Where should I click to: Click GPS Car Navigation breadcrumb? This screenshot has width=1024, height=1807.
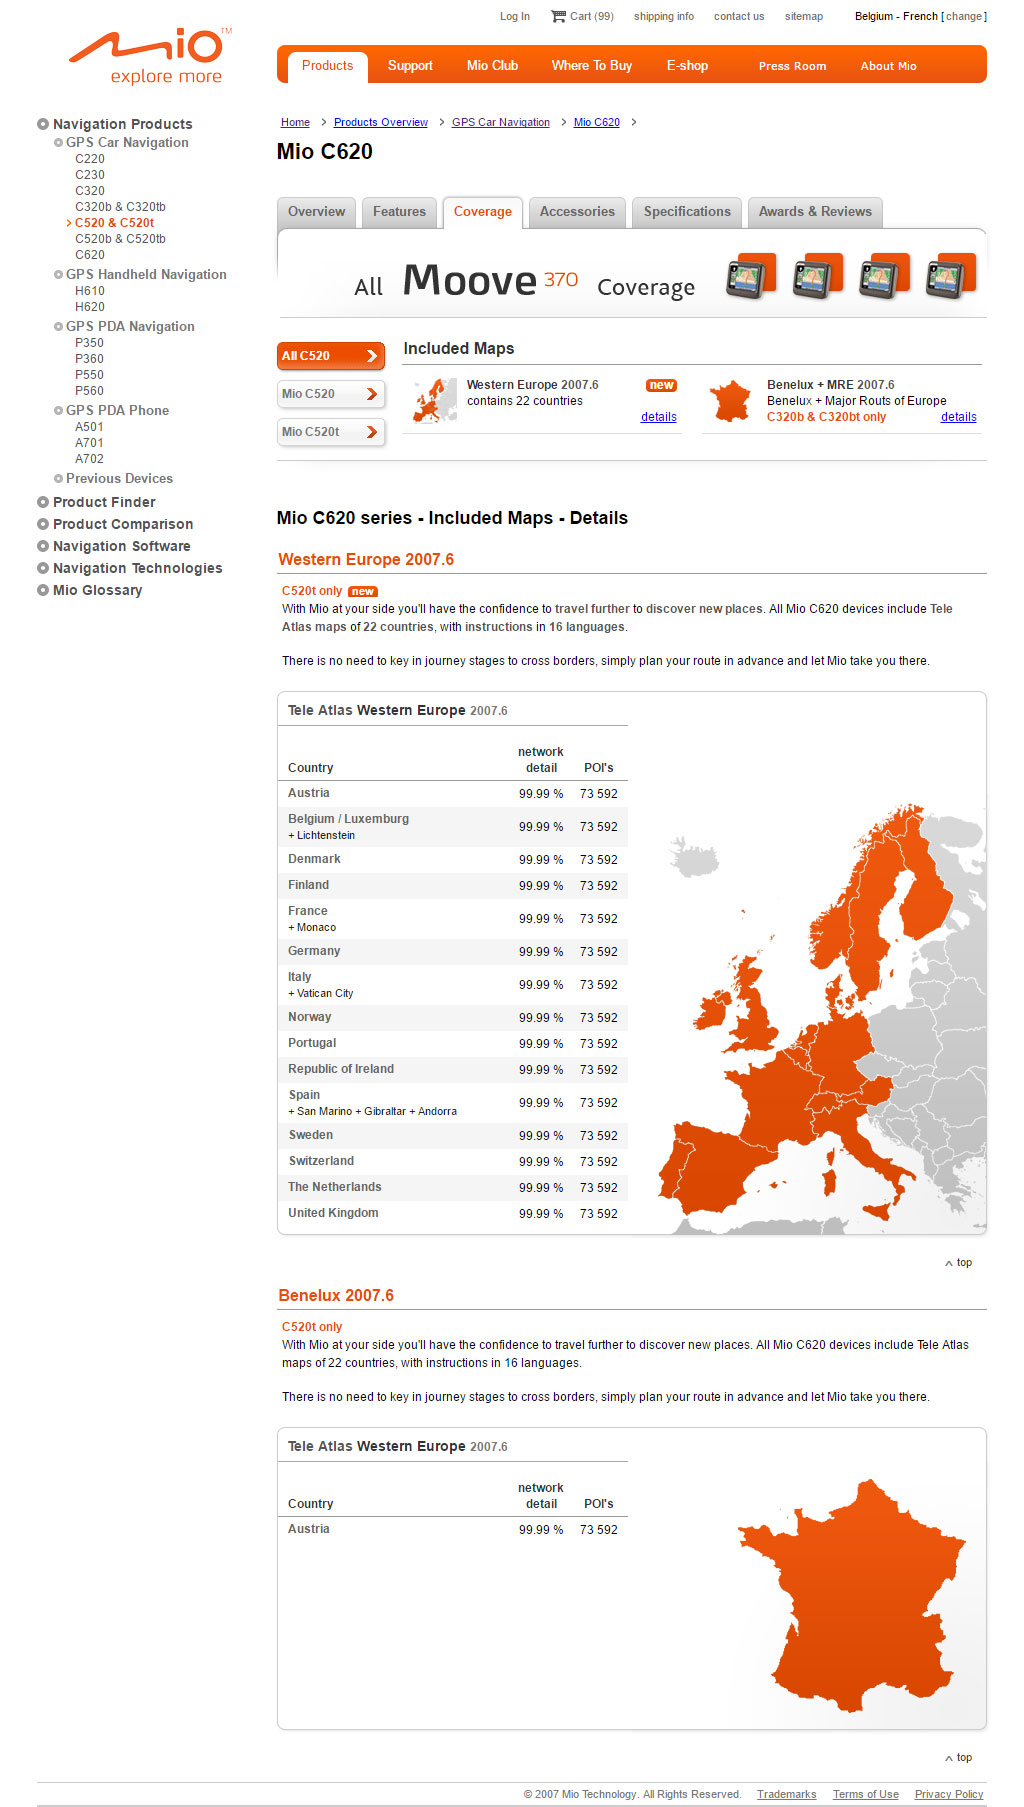[x=501, y=122]
